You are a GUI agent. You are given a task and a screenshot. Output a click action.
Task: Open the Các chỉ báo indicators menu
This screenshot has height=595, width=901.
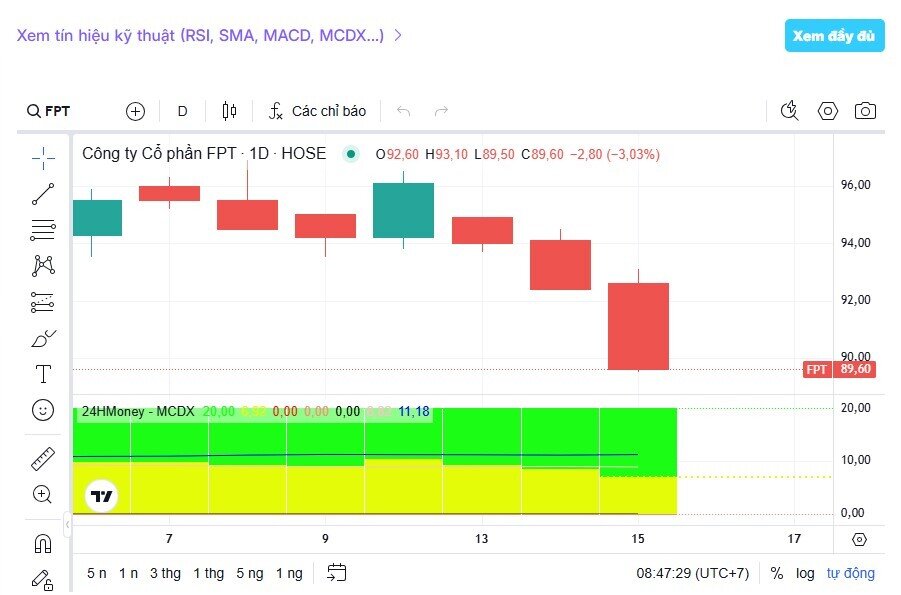pos(317,111)
